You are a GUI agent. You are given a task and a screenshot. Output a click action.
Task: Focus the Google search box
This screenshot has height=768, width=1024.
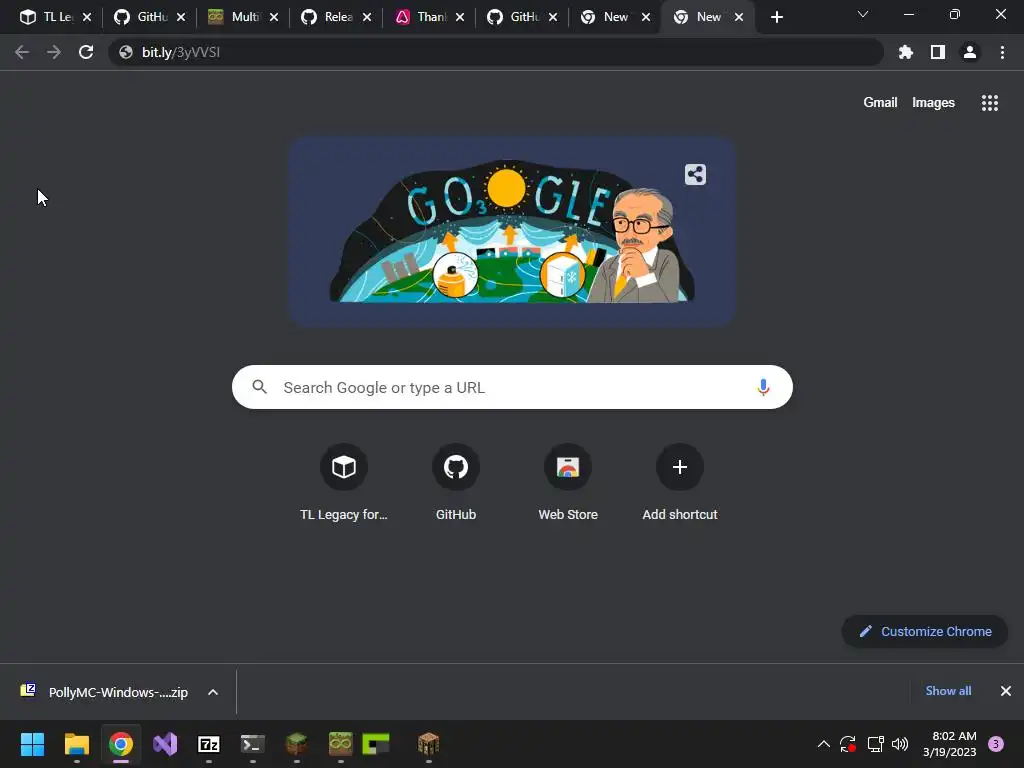512,387
